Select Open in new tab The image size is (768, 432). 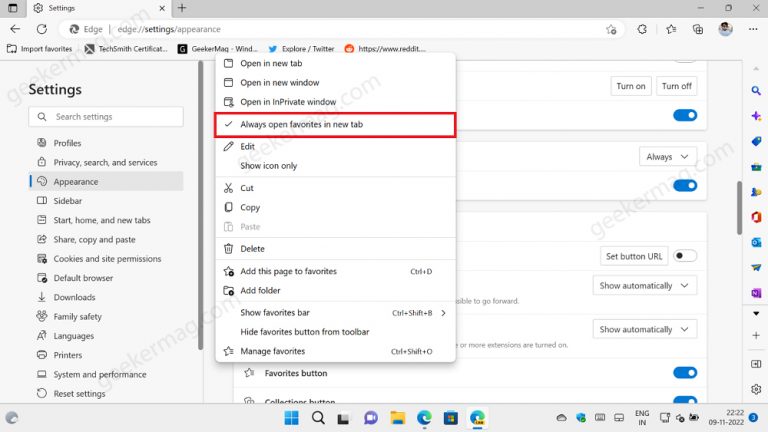(335, 63)
